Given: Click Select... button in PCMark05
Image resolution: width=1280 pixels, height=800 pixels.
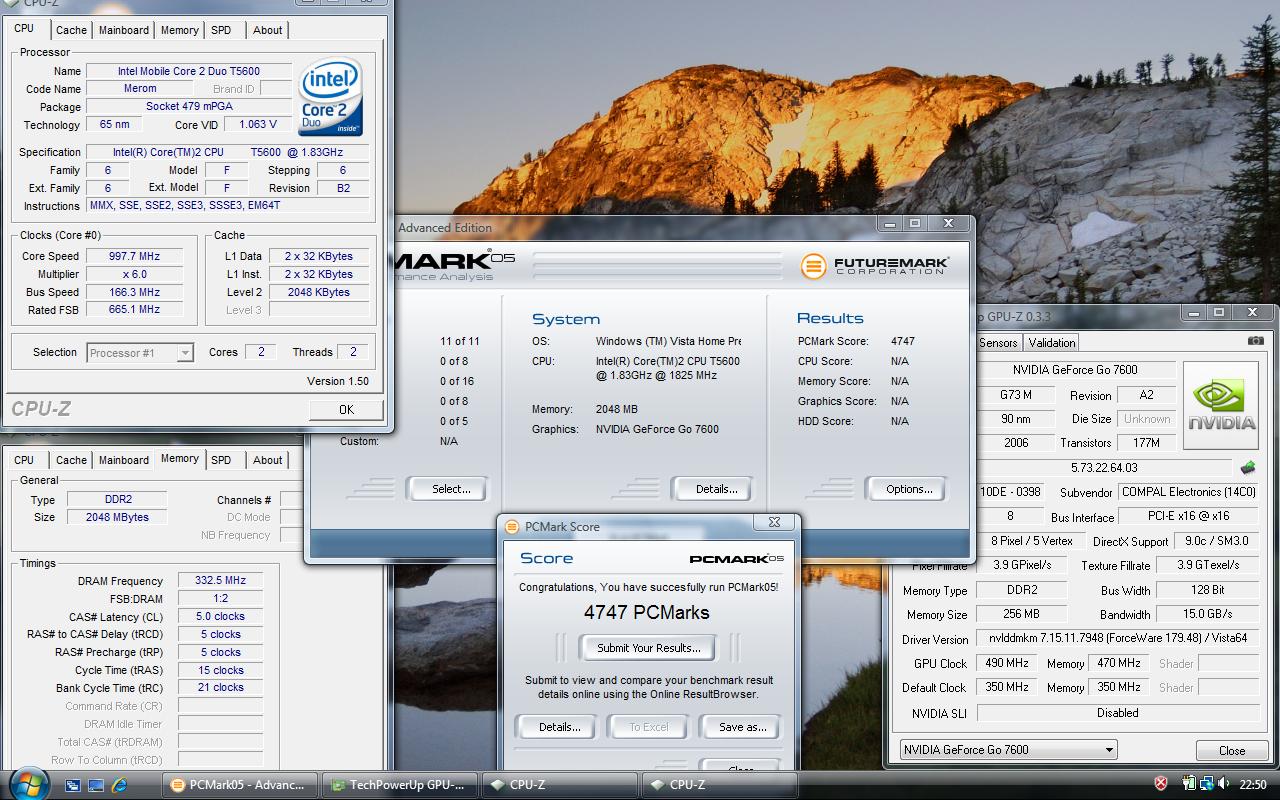Looking at the screenshot, I should tap(451, 489).
